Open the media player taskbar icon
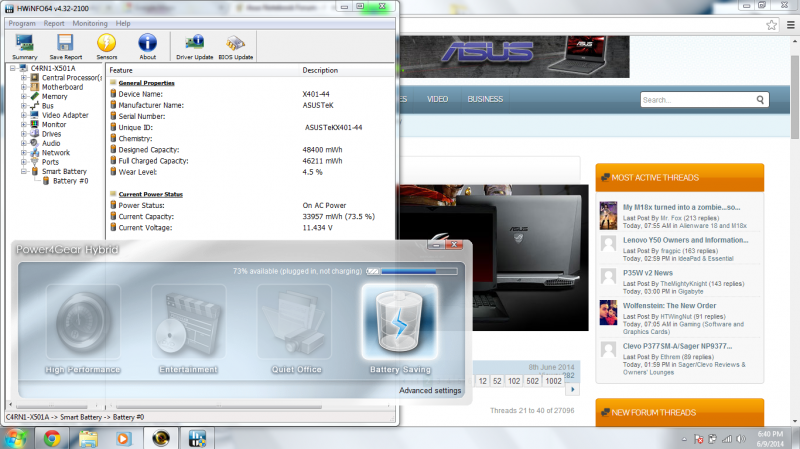Image resolution: width=800 pixels, height=449 pixels. pos(123,438)
